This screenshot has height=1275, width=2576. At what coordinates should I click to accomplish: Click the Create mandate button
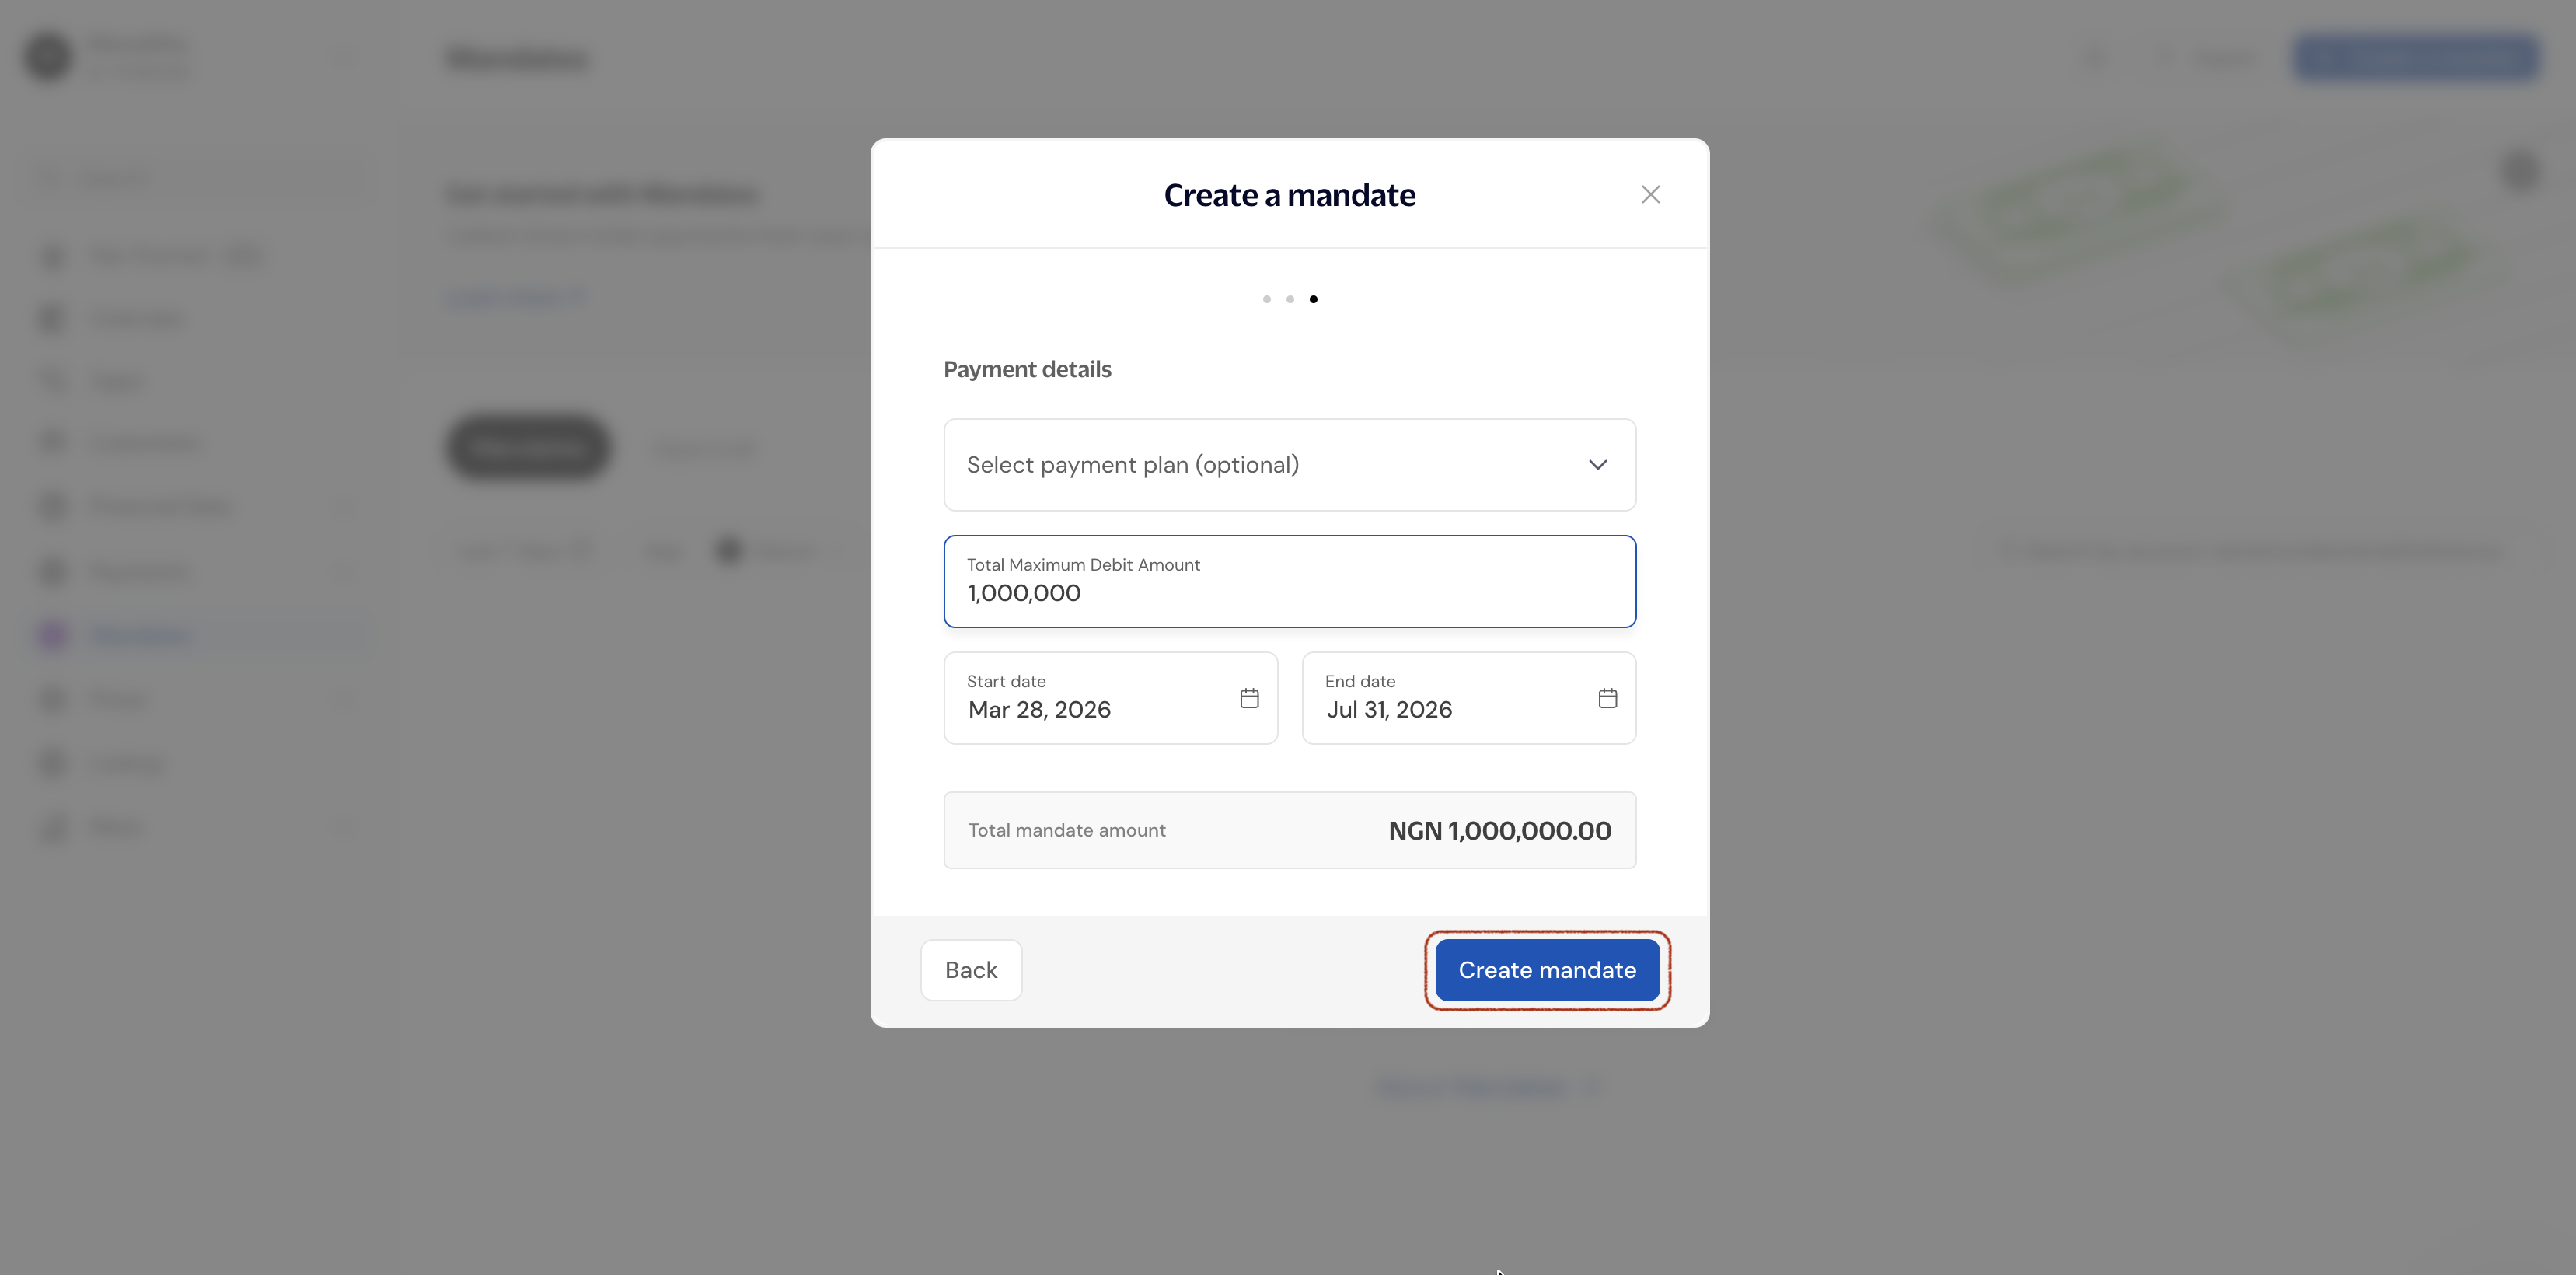pyautogui.click(x=1546, y=969)
